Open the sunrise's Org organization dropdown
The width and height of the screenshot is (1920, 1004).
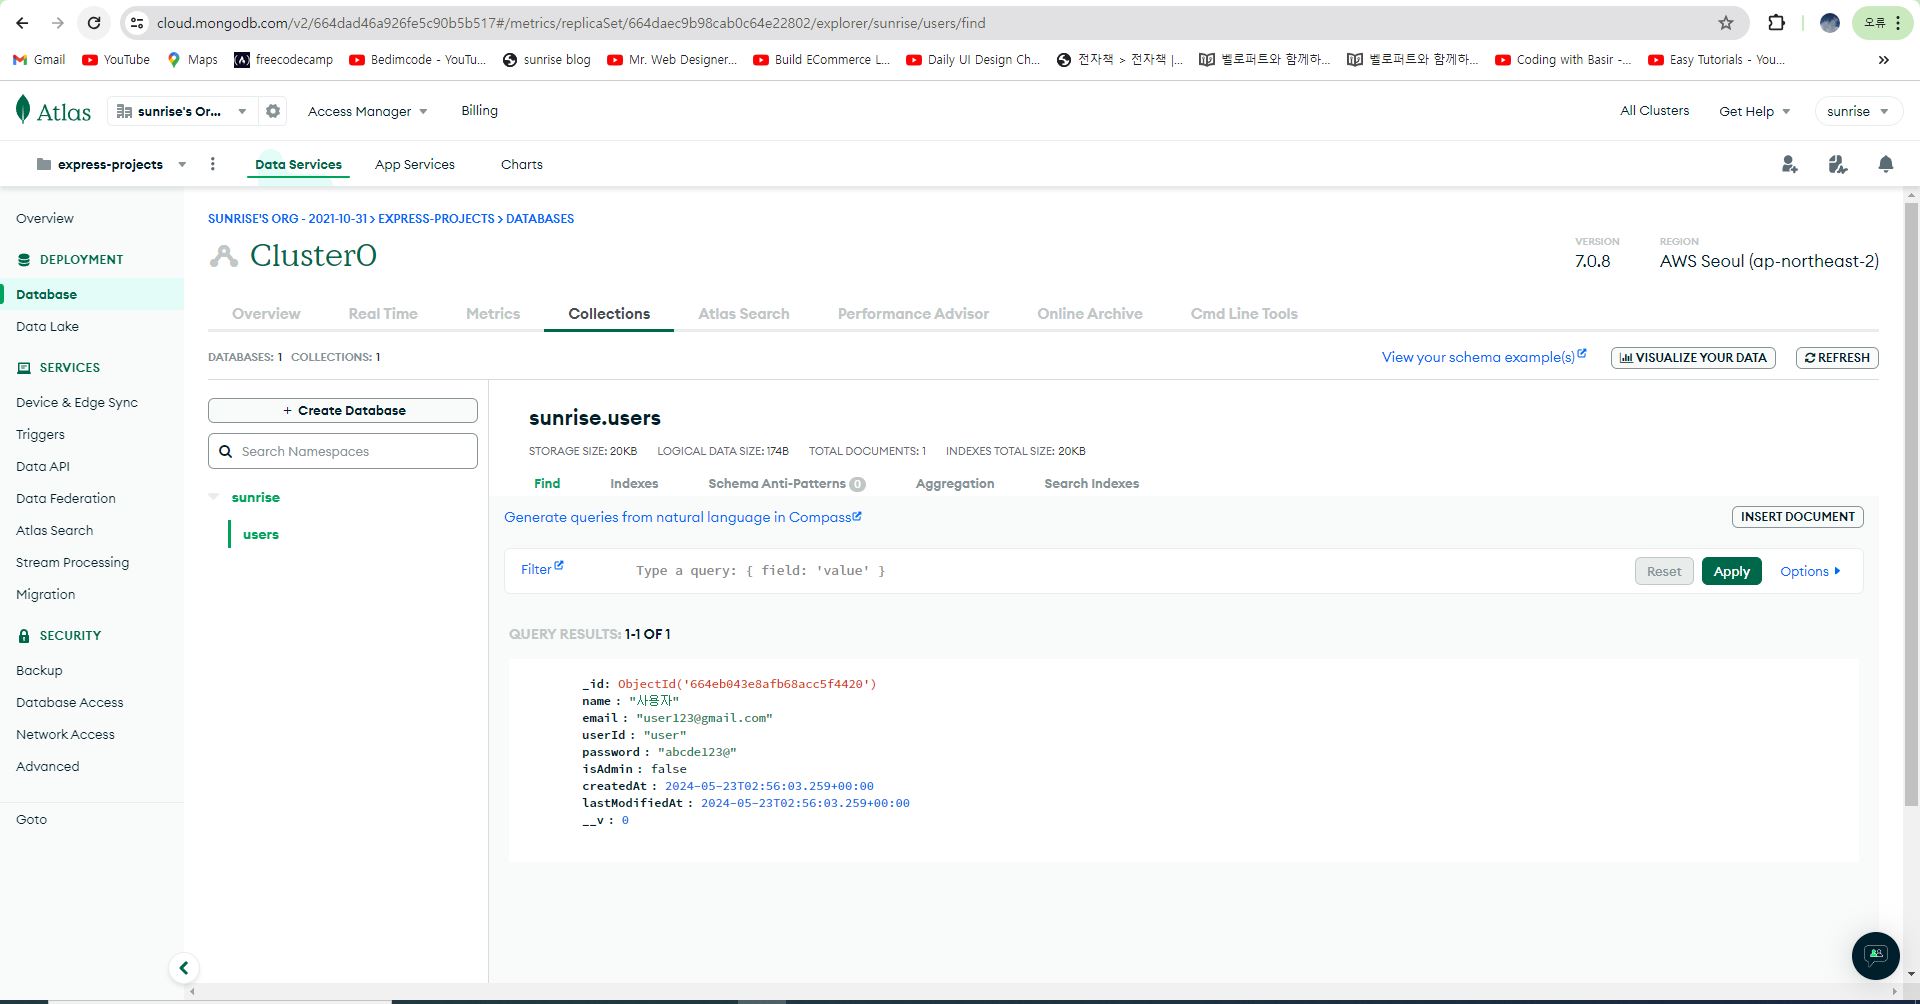pos(181,111)
